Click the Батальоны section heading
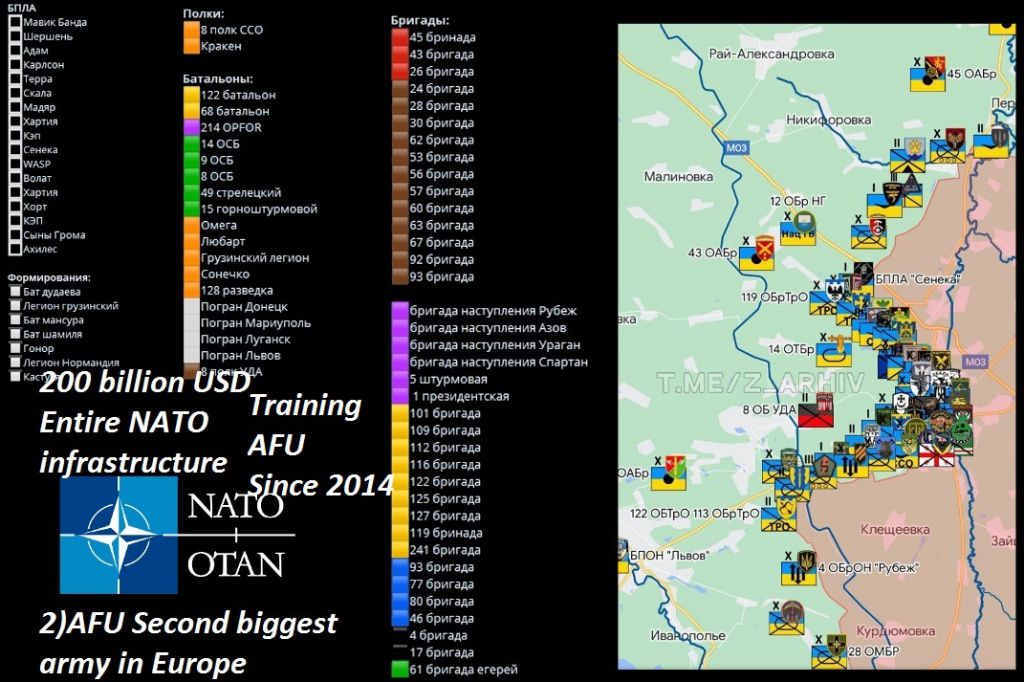This screenshot has width=1024, height=682. (x=217, y=78)
